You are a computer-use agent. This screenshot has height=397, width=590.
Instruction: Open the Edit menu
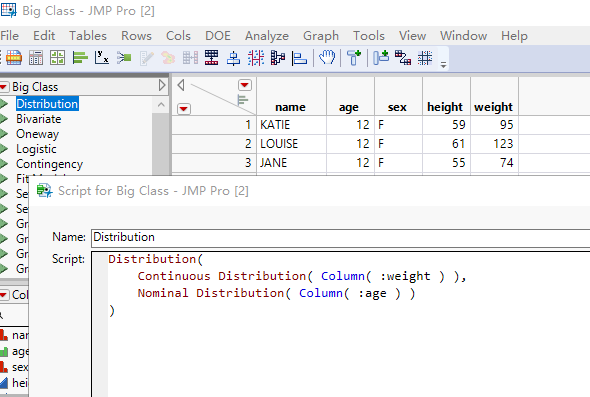pos(44,36)
